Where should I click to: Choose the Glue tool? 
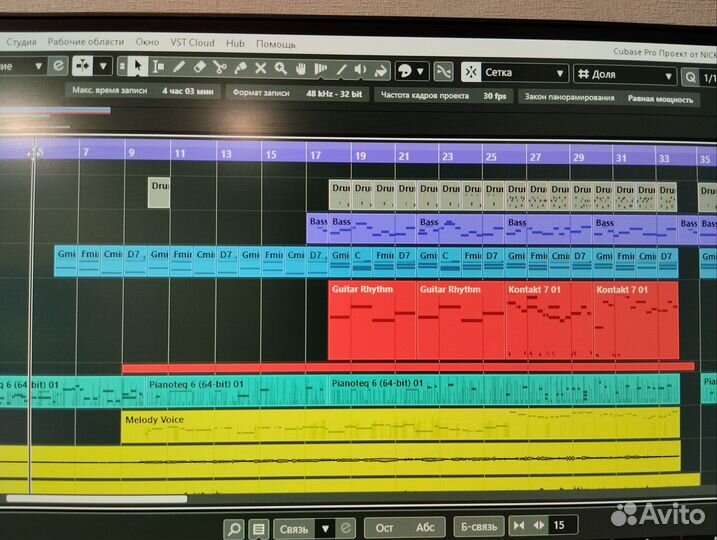(x=240, y=68)
